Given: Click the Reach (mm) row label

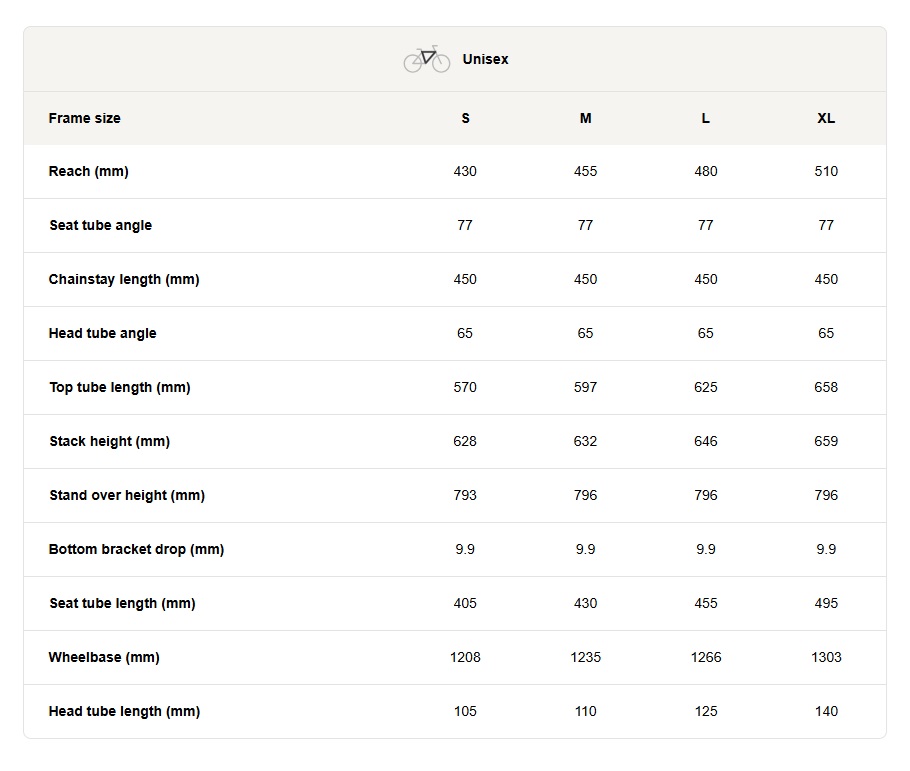Looking at the screenshot, I should point(89,171).
